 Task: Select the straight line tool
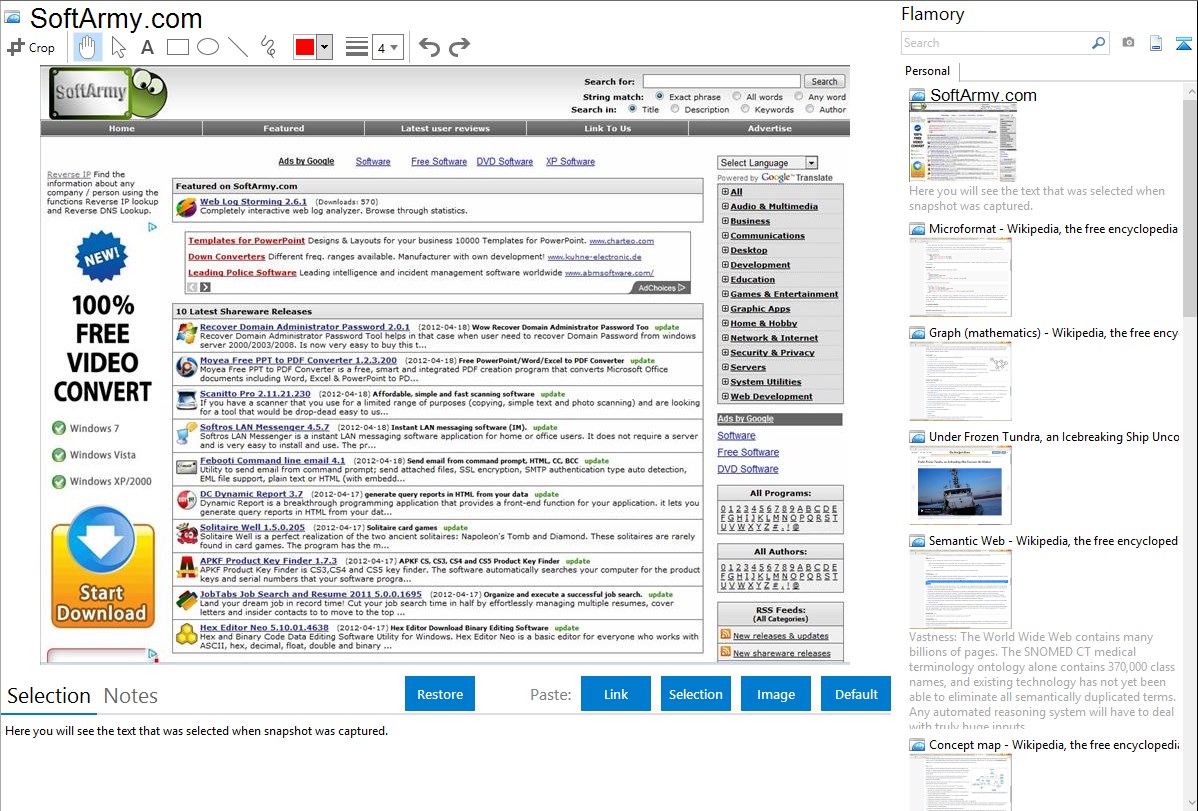tap(238, 47)
